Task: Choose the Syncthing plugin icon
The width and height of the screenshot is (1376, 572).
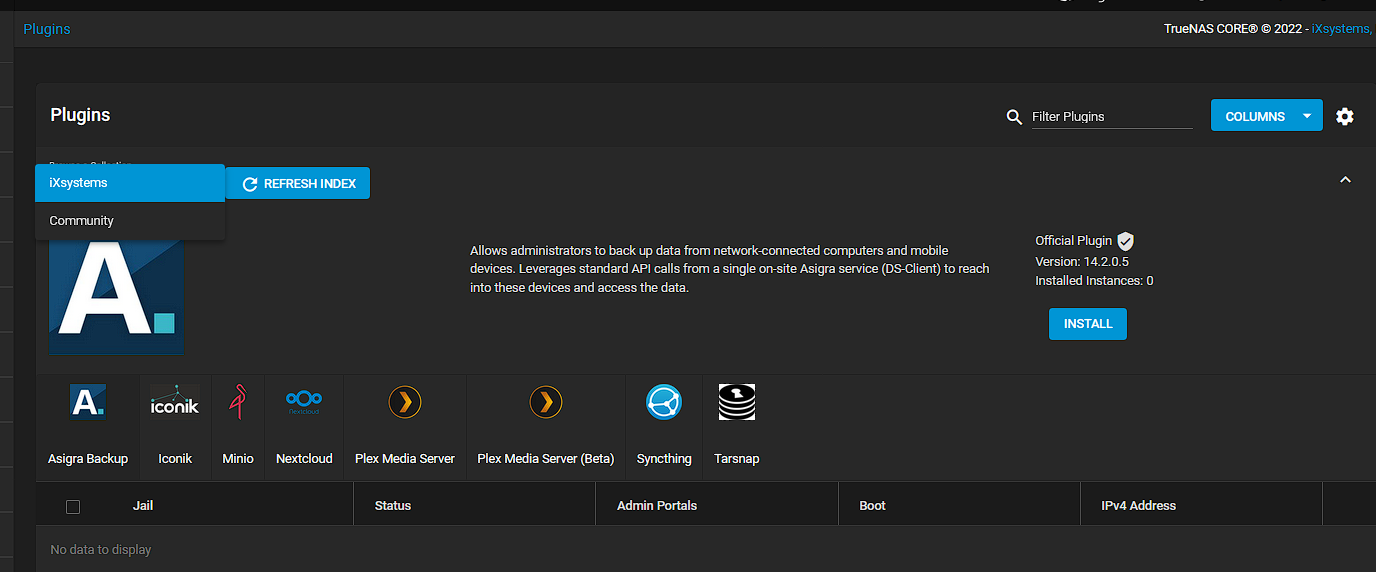Action: (x=664, y=402)
